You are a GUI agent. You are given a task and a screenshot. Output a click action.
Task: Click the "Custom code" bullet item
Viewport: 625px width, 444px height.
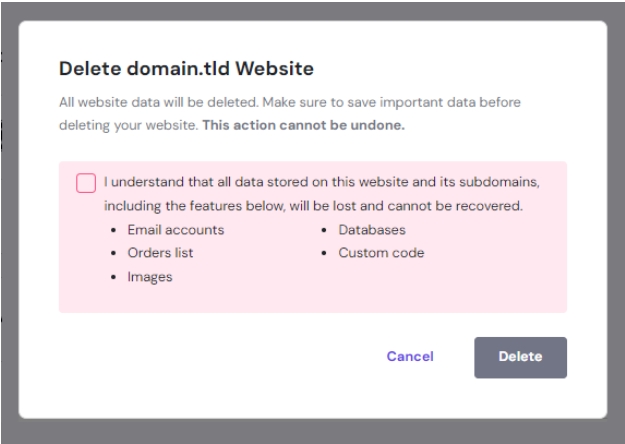pyautogui.click(x=381, y=253)
